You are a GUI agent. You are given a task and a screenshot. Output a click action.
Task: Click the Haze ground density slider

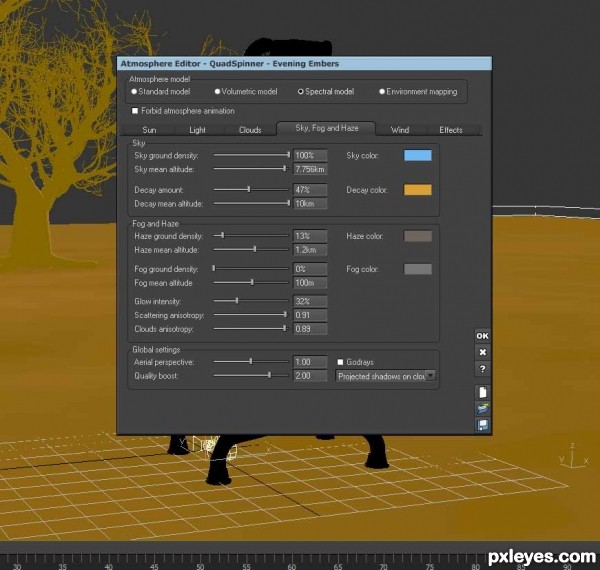click(x=251, y=236)
